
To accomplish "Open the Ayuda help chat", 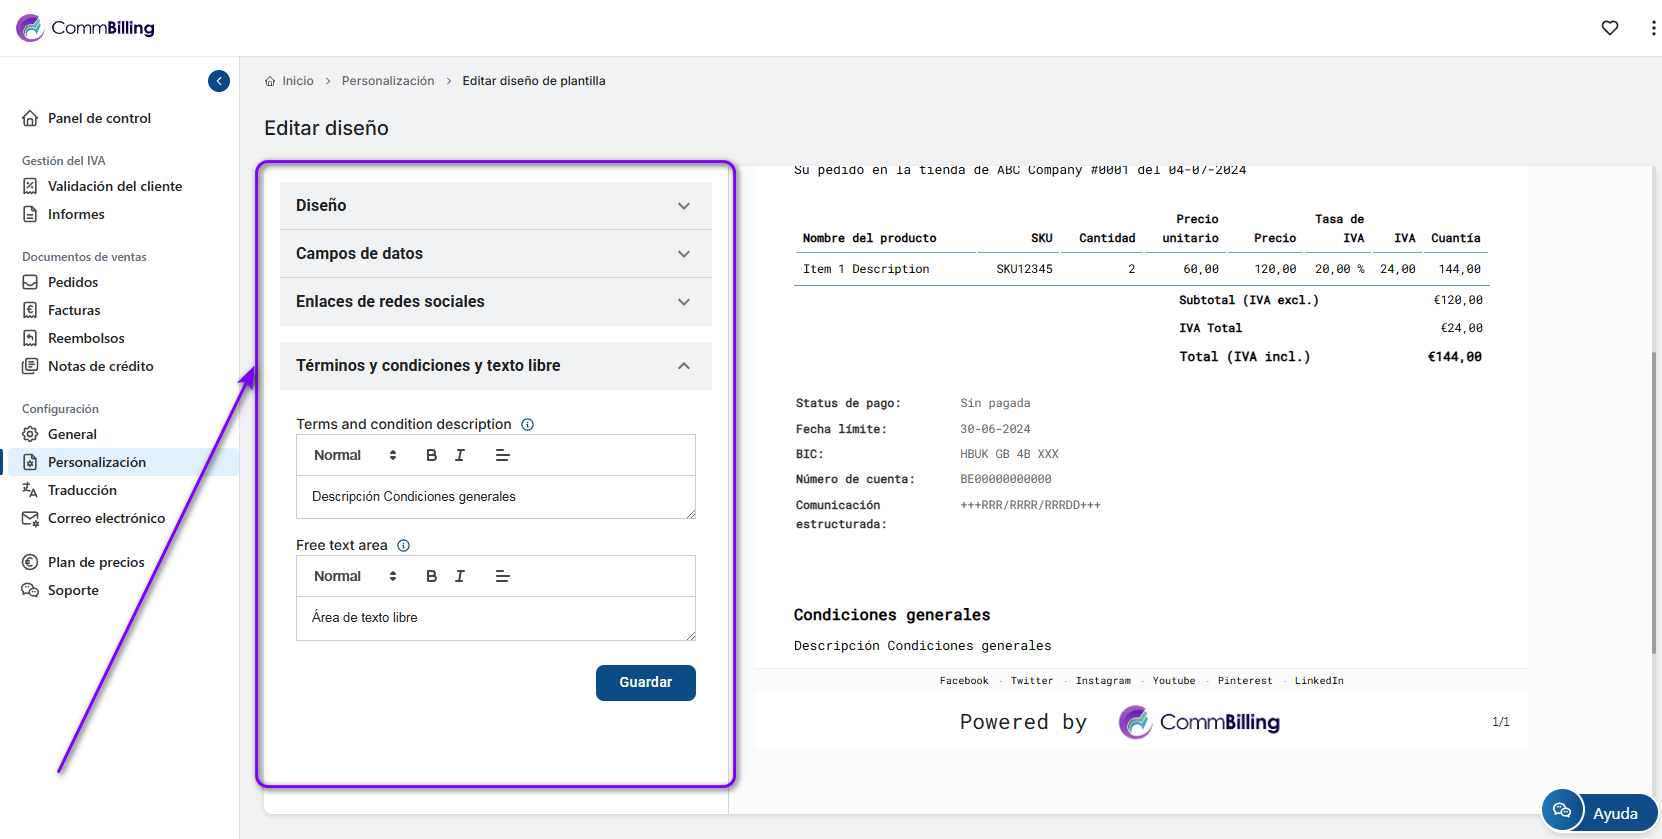I will coord(1599,812).
